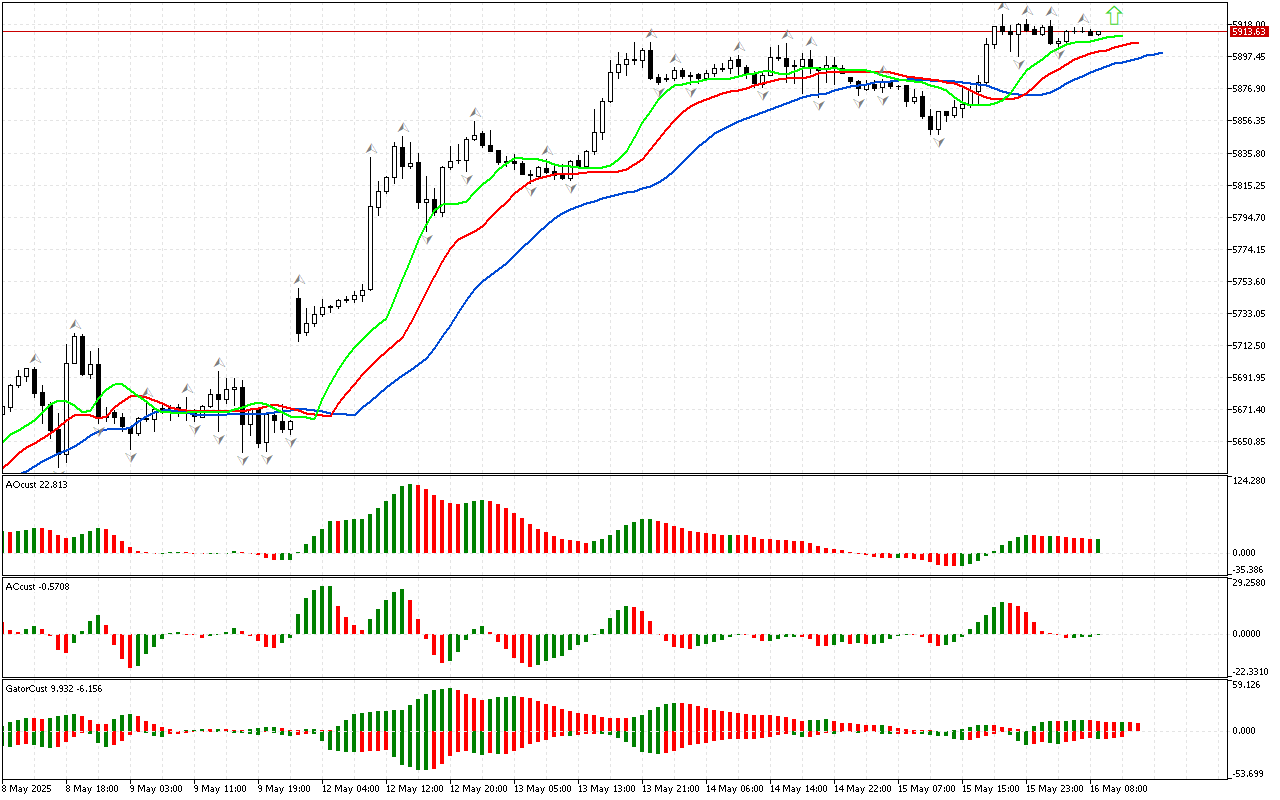Select the blue Alligator jaw line's right end
The width and height of the screenshot is (1280, 800).
(x=1158, y=53)
